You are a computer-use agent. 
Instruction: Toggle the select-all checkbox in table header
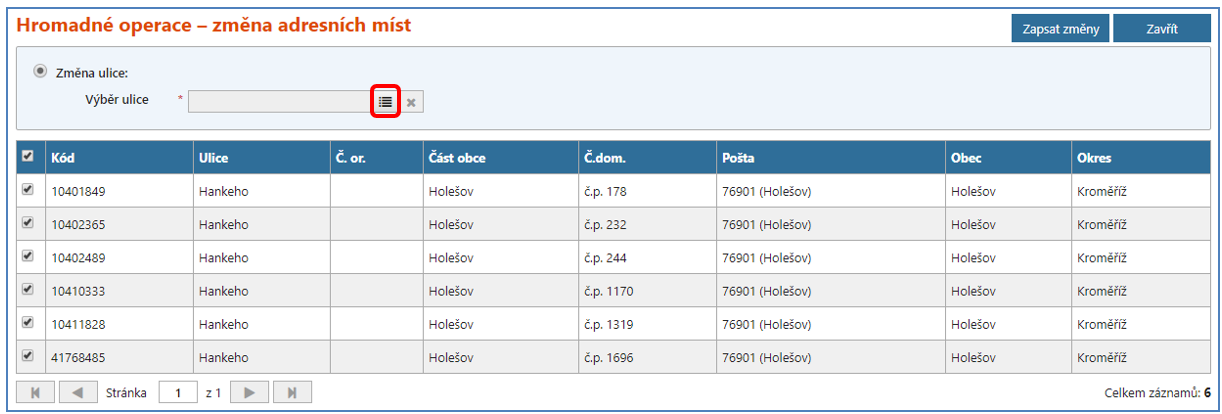pos(28,157)
